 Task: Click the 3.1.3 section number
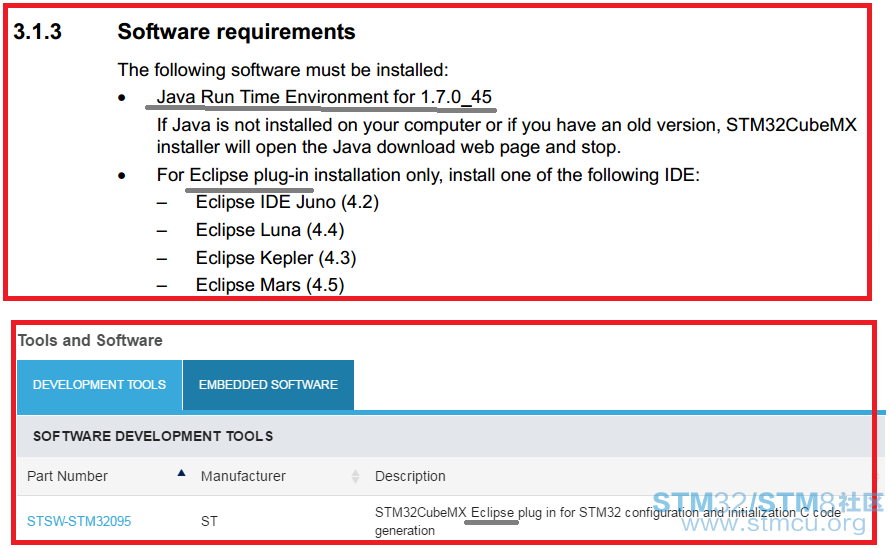pyautogui.click(x=37, y=32)
